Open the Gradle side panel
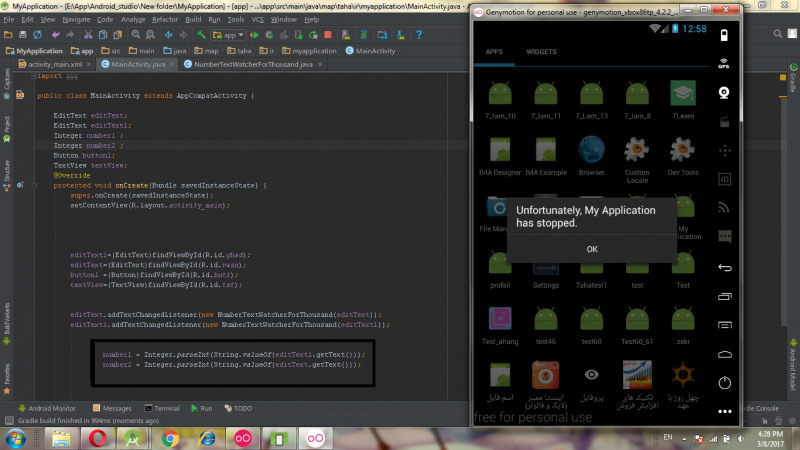 [793, 78]
